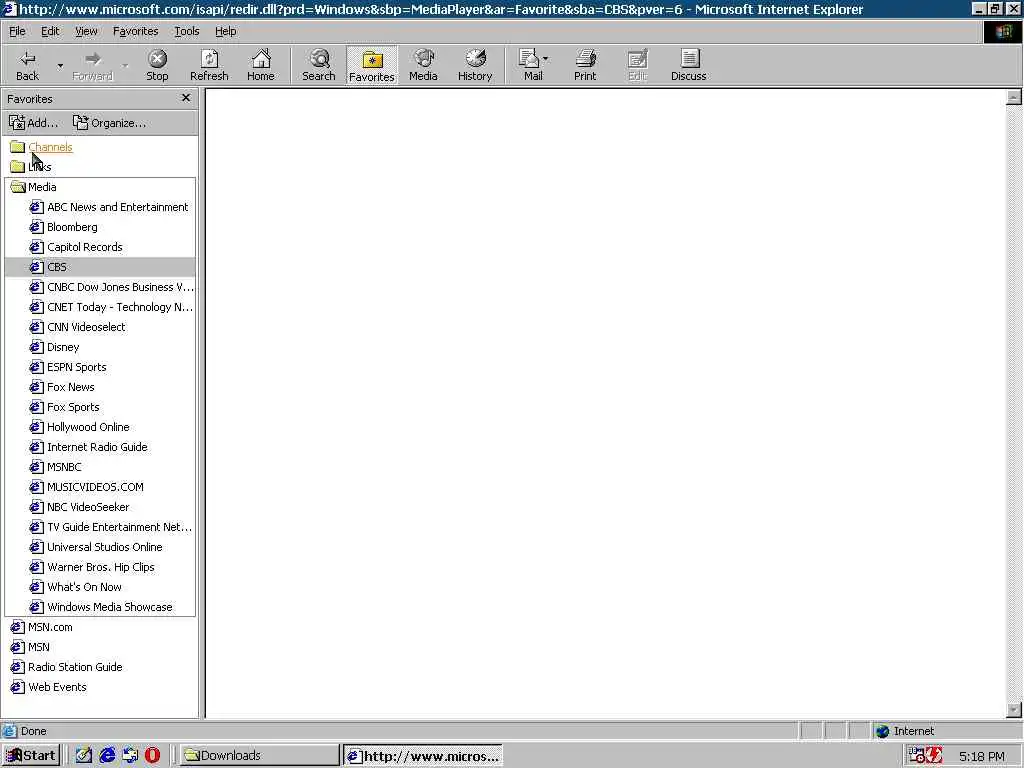Toggle the Favorites pane button
Image resolution: width=1024 pixels, height=768 pixels.
click(372, 65)
